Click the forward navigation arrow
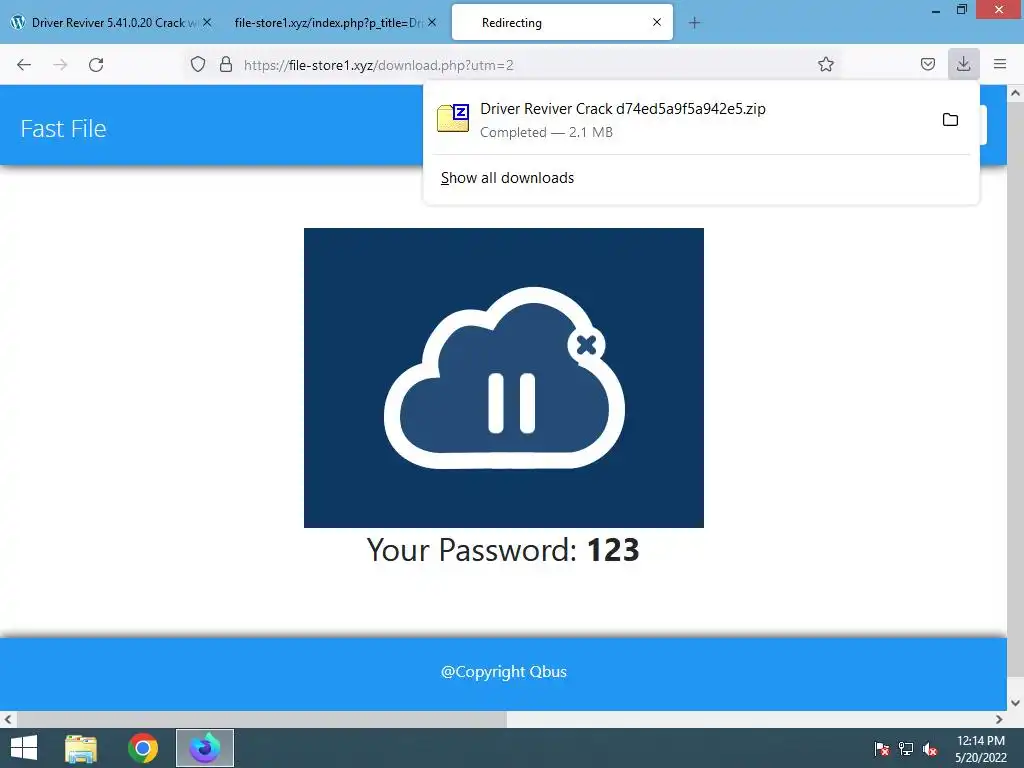The height and width of the screenshot is (768, 1024). coord(60,65)
